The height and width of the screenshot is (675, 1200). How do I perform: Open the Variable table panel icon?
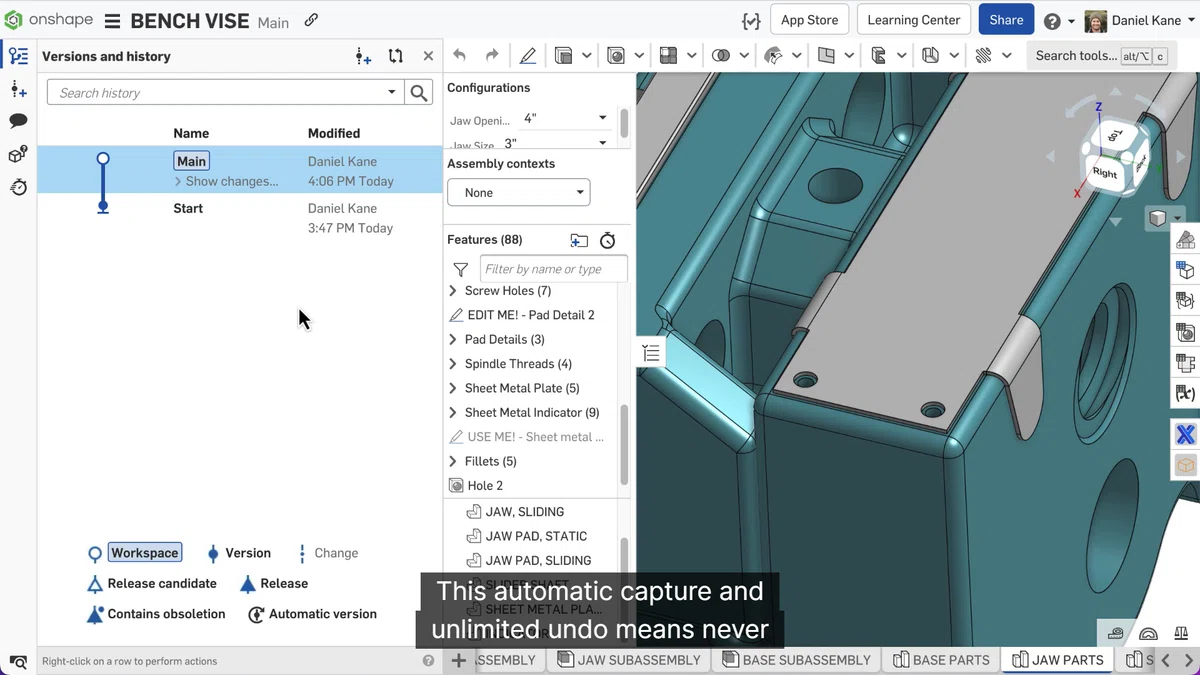(1185, 393)
